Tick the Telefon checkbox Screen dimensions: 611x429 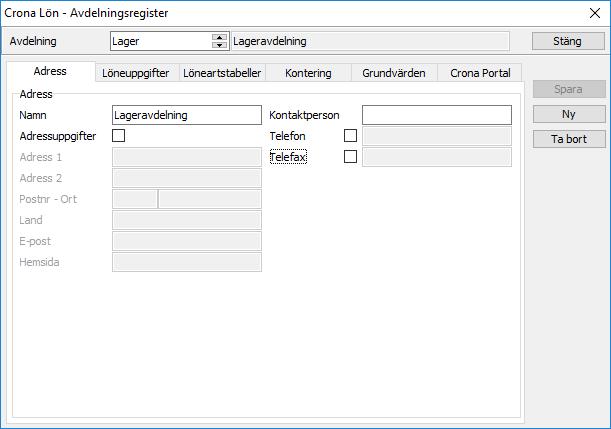(350, 136)
